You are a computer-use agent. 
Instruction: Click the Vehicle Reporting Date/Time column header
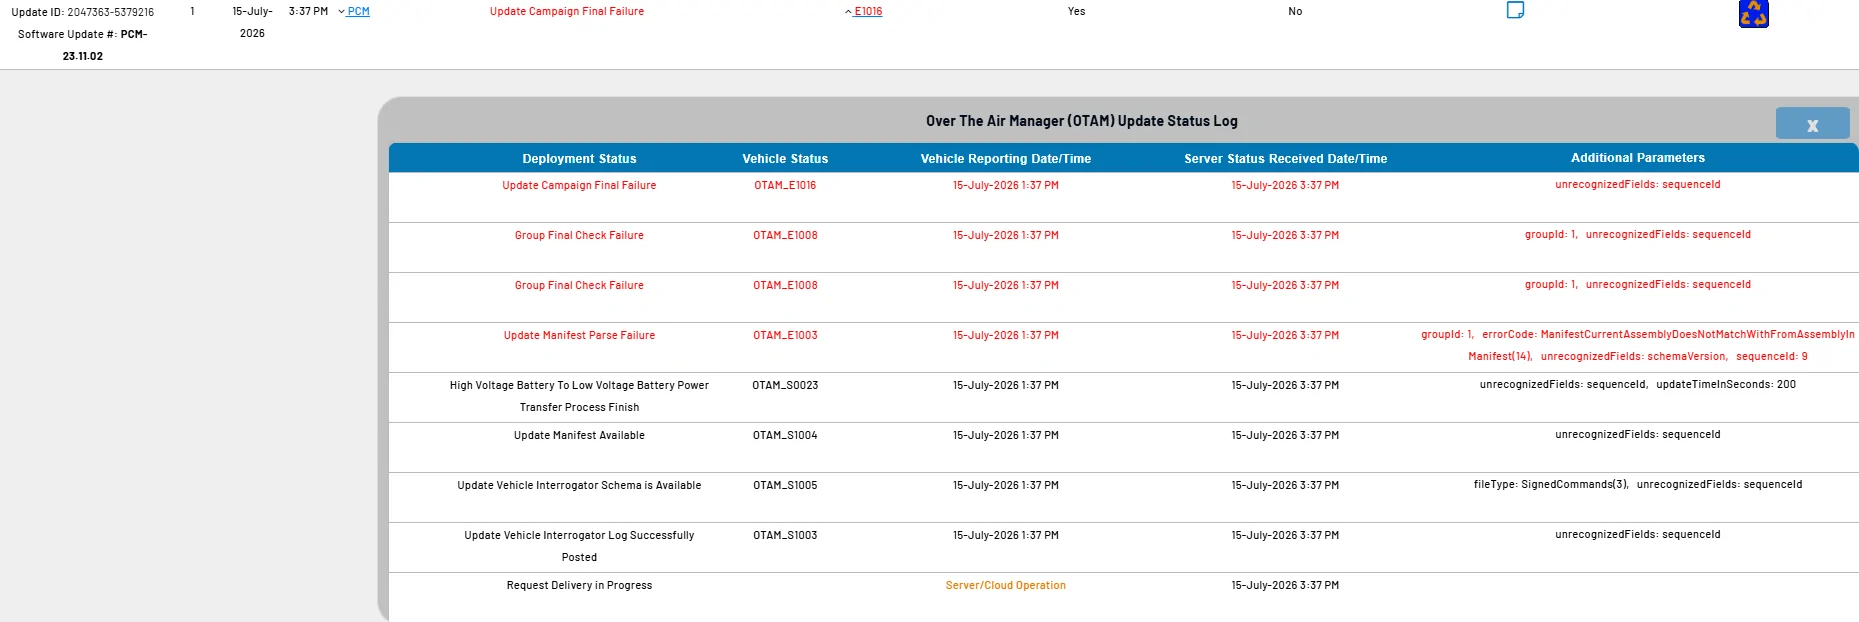(x=1005, y=158)
